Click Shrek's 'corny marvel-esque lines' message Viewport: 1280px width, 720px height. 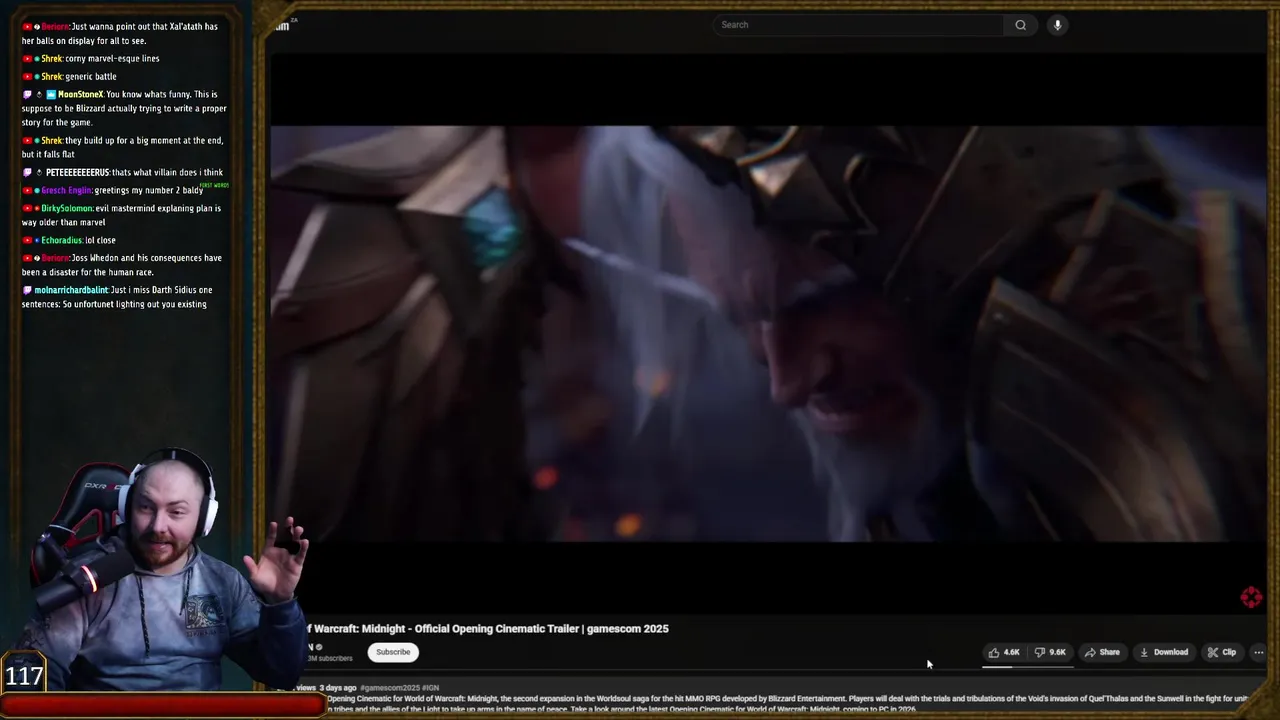coord(112,59)
